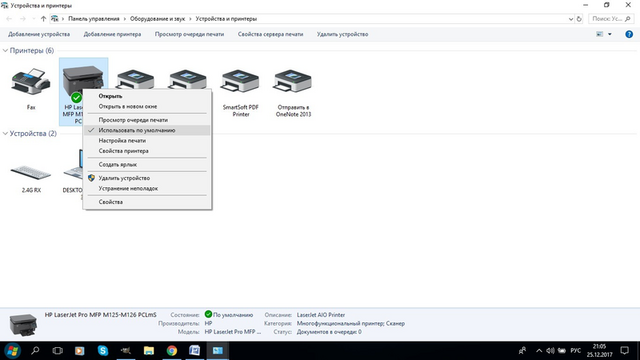Image resolution: width=640 pixels, height=360 pixels.
Task: Select the SmartSoft PDF Printer icon
Action: (240, 82)
